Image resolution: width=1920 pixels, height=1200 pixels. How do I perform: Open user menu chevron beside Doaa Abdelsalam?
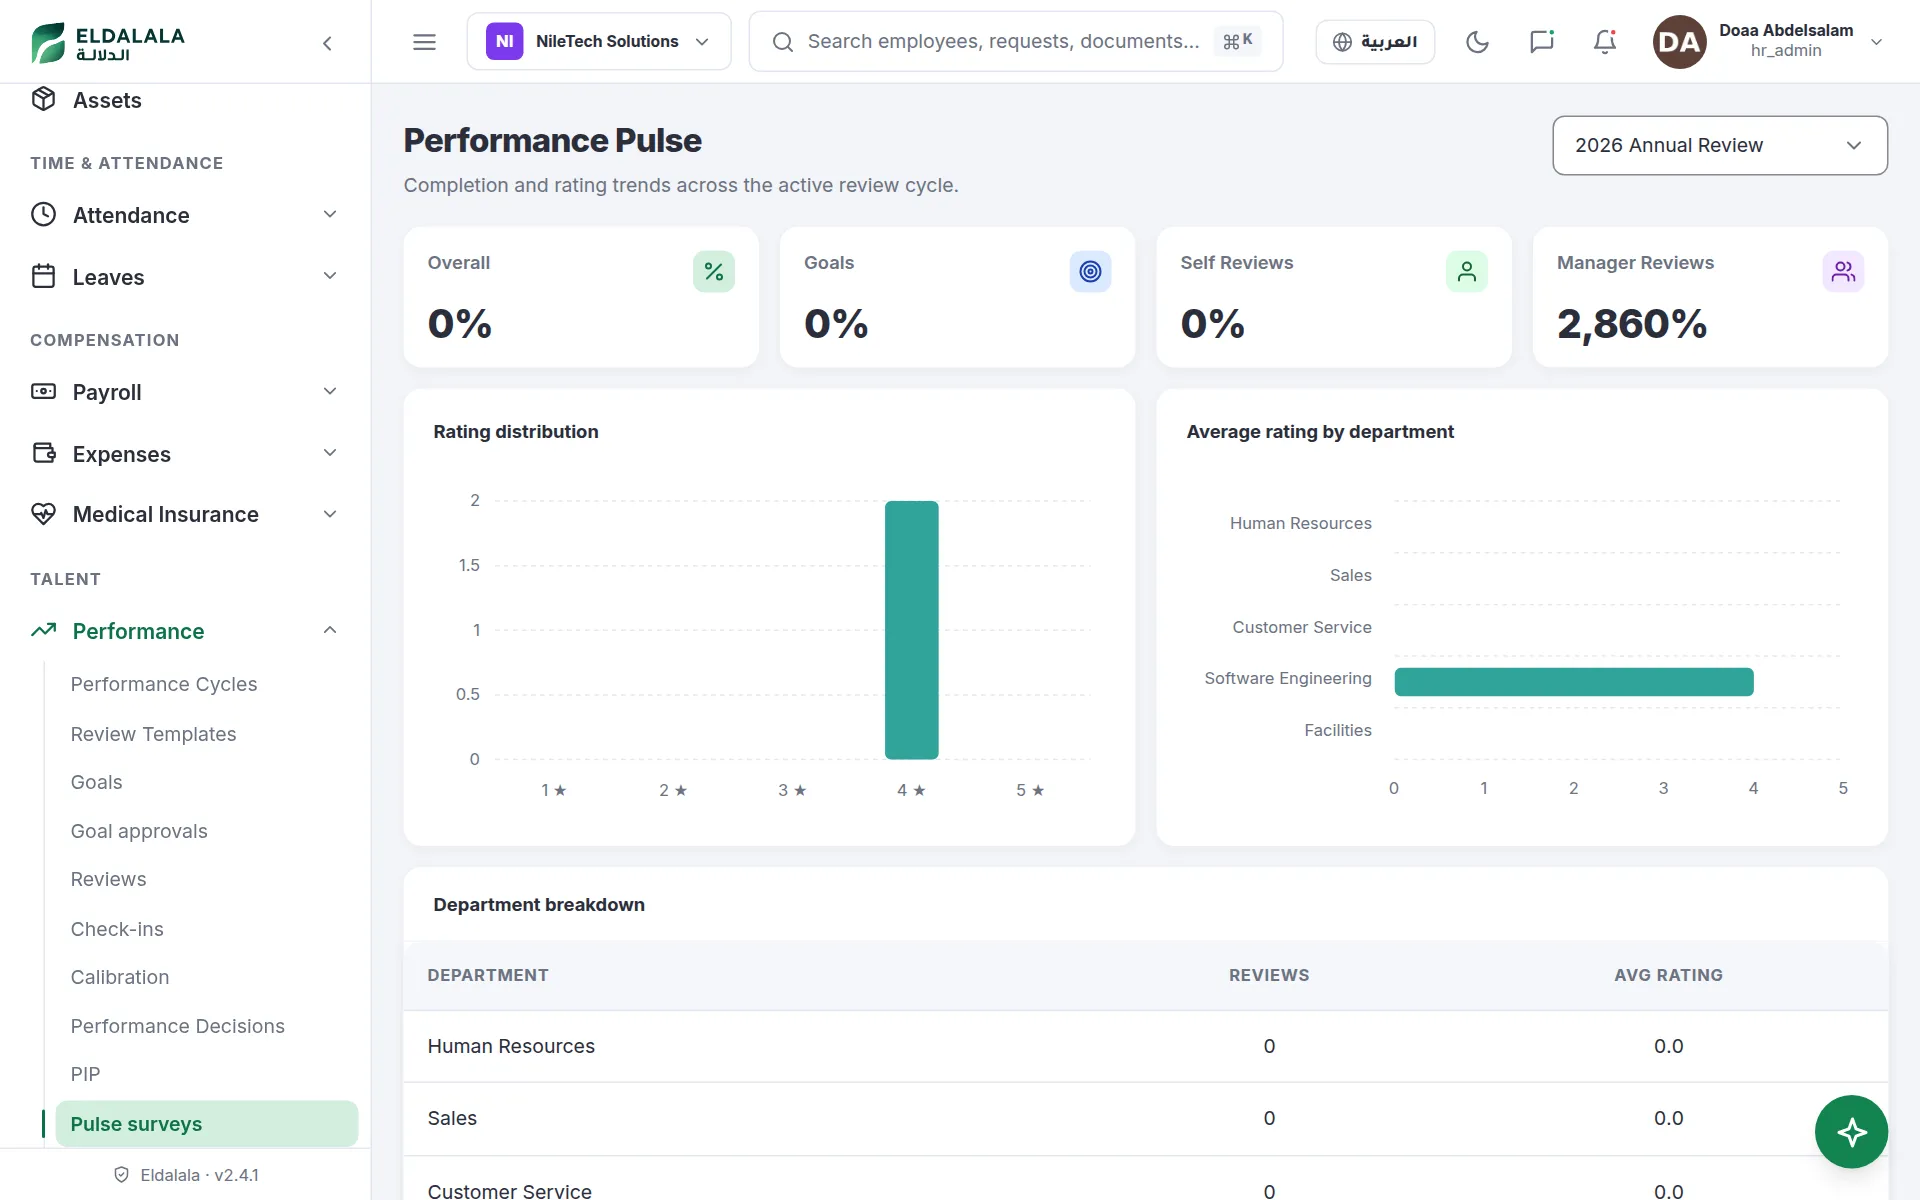click(1876, 42)
